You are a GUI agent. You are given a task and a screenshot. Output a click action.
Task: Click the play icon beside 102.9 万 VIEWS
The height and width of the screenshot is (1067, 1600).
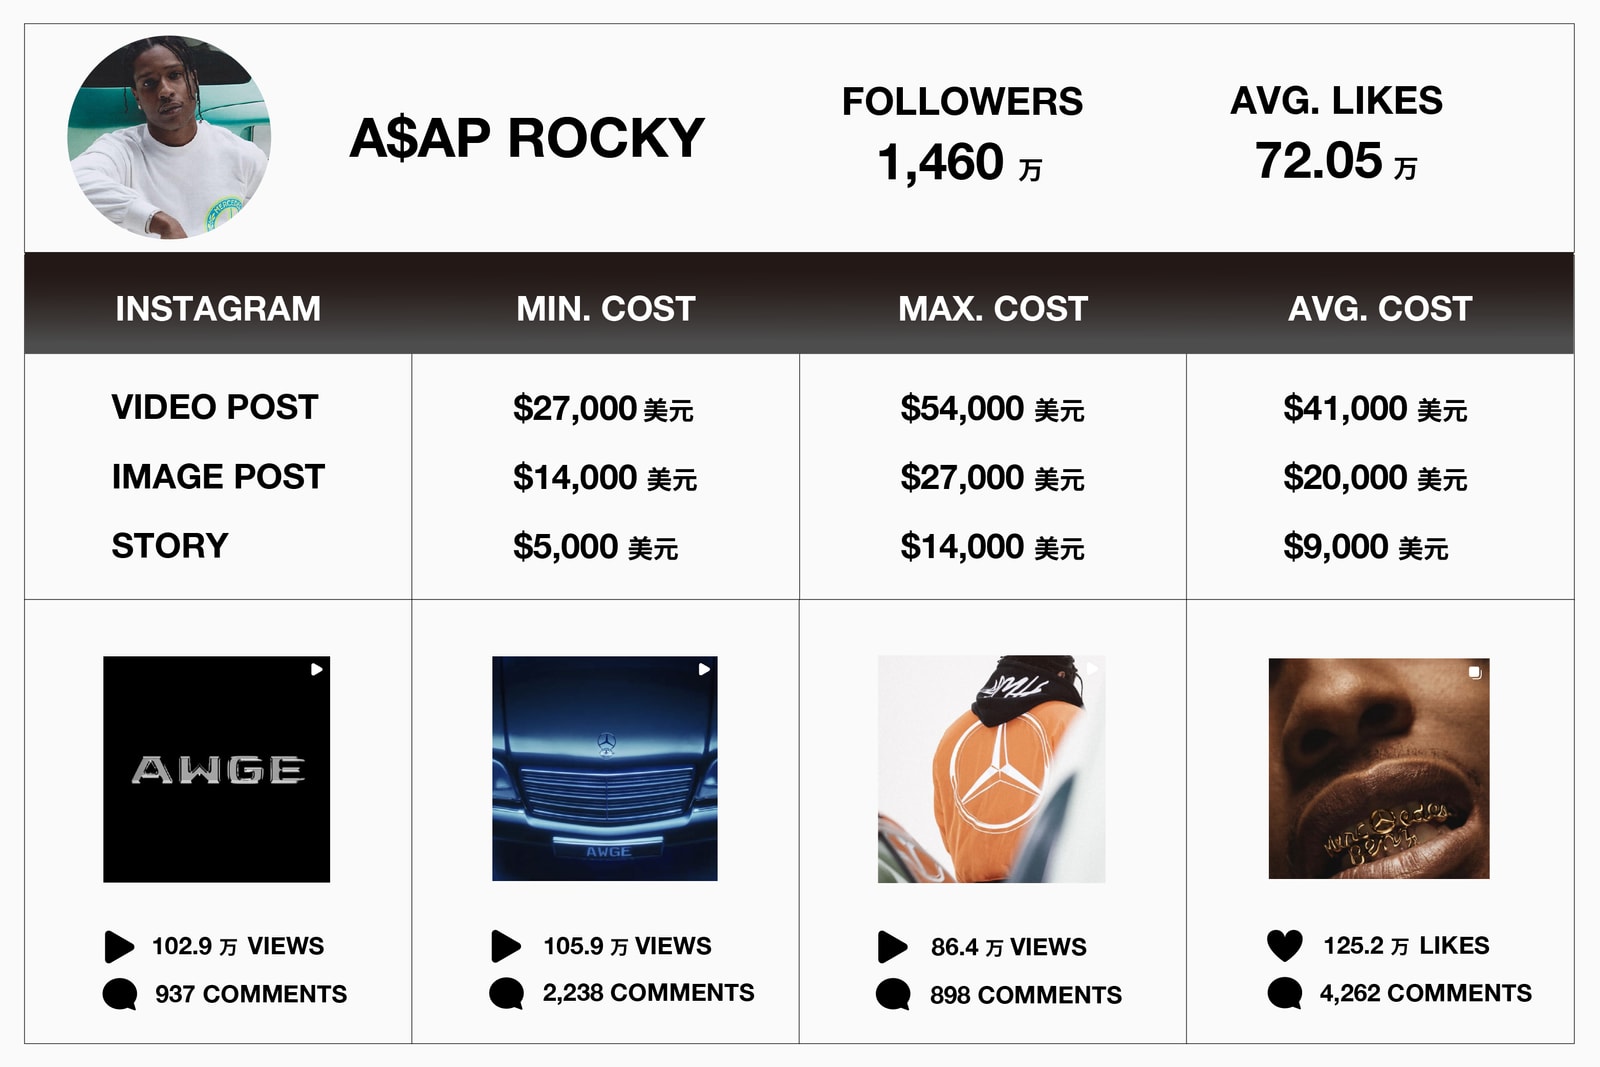pyautogui.click(x=119, y=946)
